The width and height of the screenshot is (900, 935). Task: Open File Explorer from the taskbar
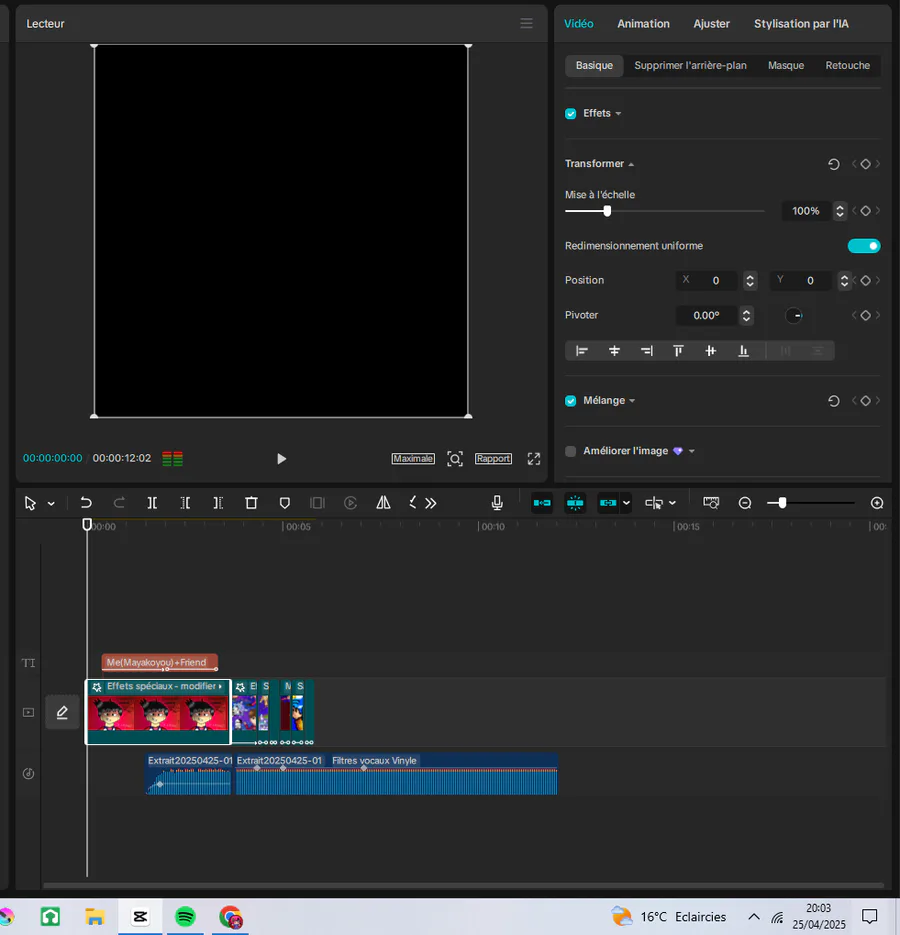[95, 917]
